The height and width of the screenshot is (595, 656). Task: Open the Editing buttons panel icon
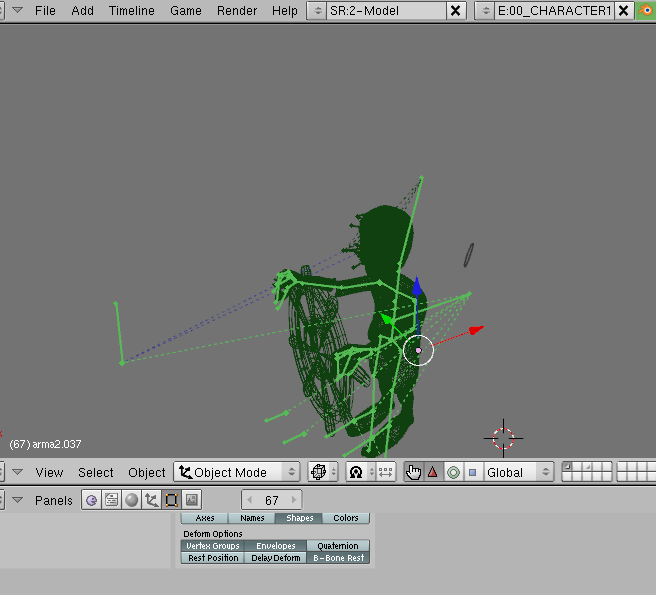[x=172, y=500]
